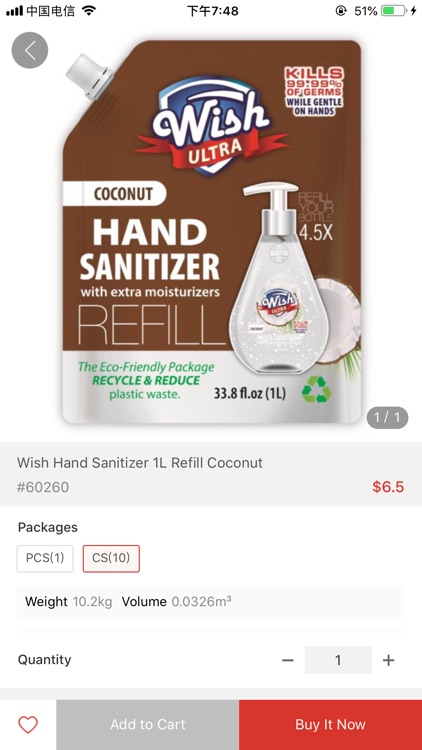The image size is (422, 750).
Task: Tap the 1 / 1 image counter
Action: [x=387, y=418]
